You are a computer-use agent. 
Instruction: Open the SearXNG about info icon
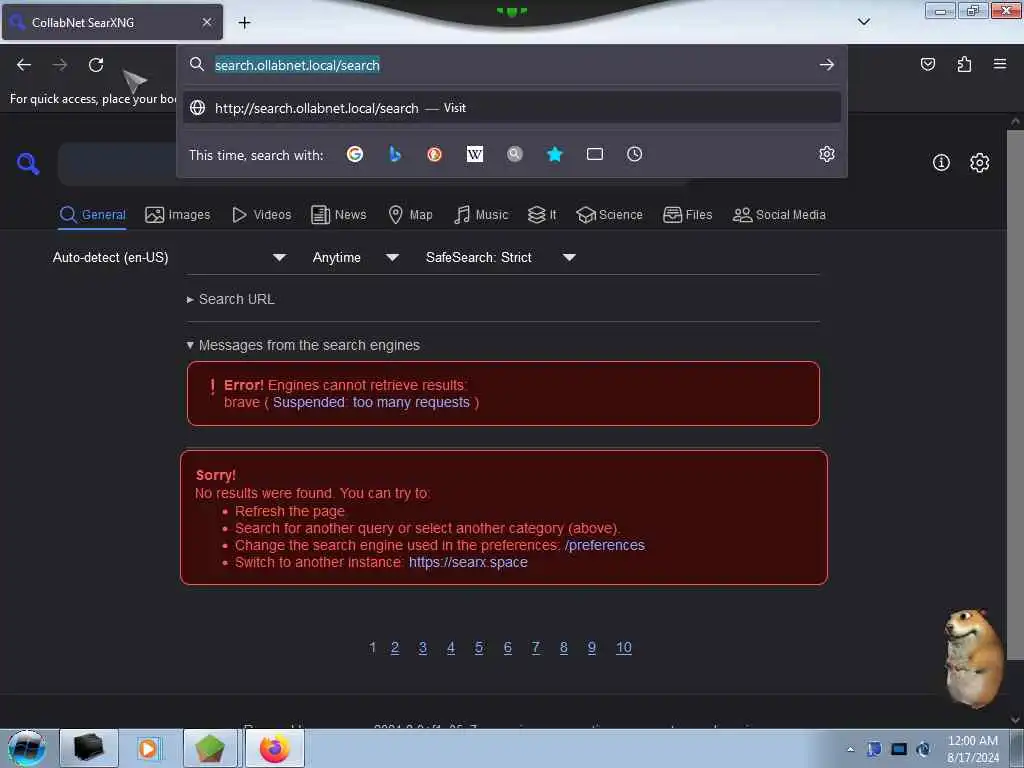941,163
